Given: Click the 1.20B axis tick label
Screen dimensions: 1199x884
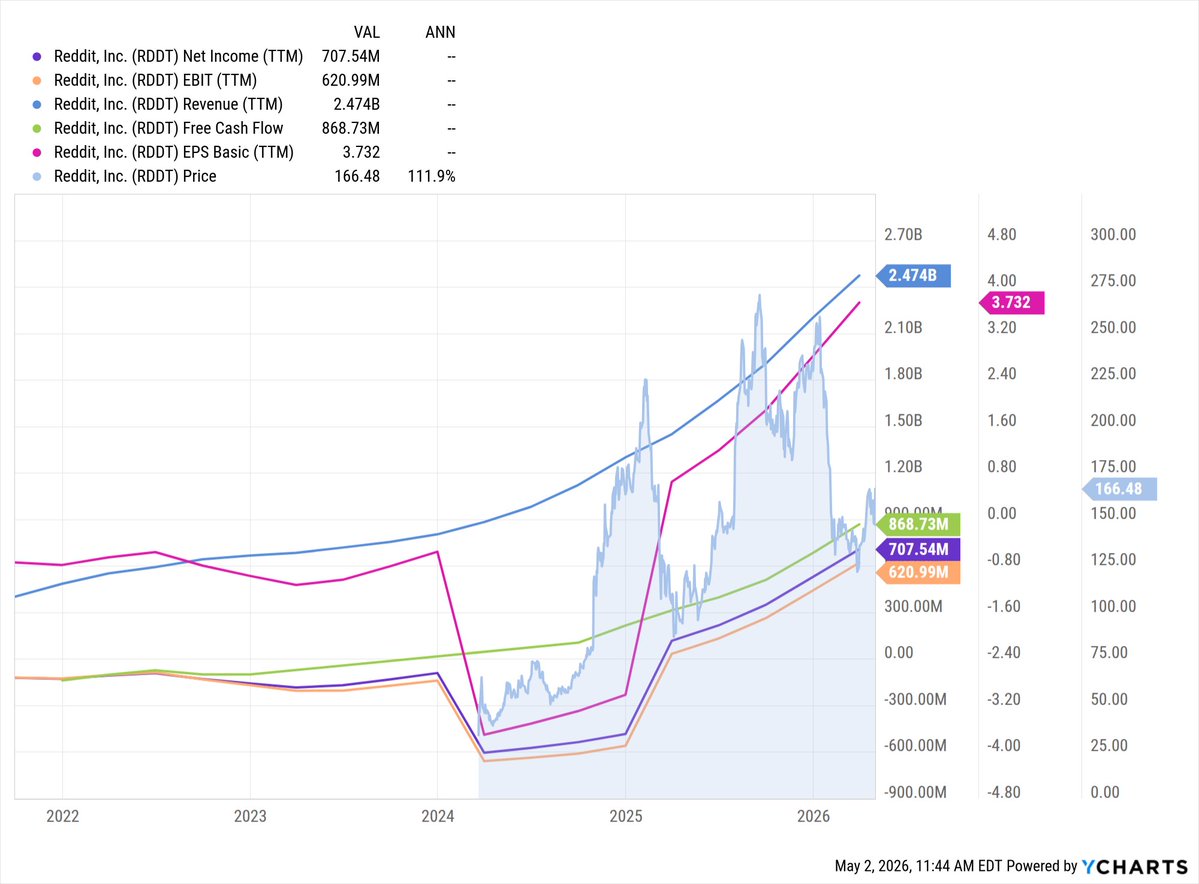Looking at the screenshot, I should coord(903,466).
